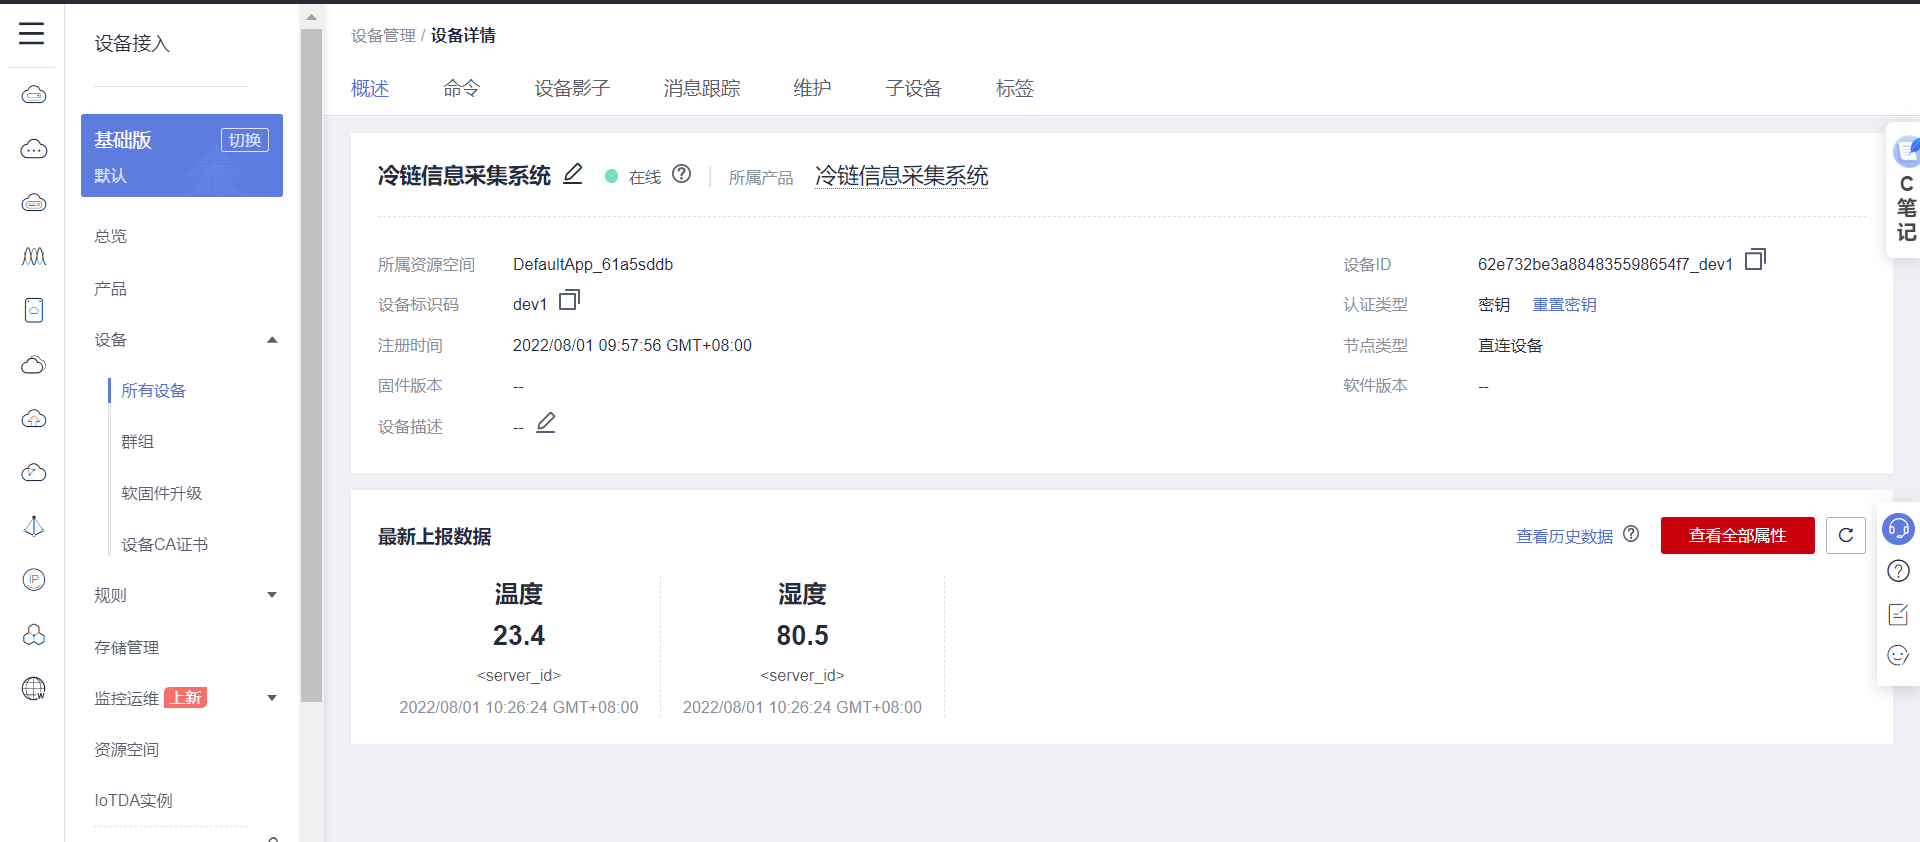Click the 重置密钥 link
The height and width of the screenshot is (842, 1920).
(x=1565, y=305)
